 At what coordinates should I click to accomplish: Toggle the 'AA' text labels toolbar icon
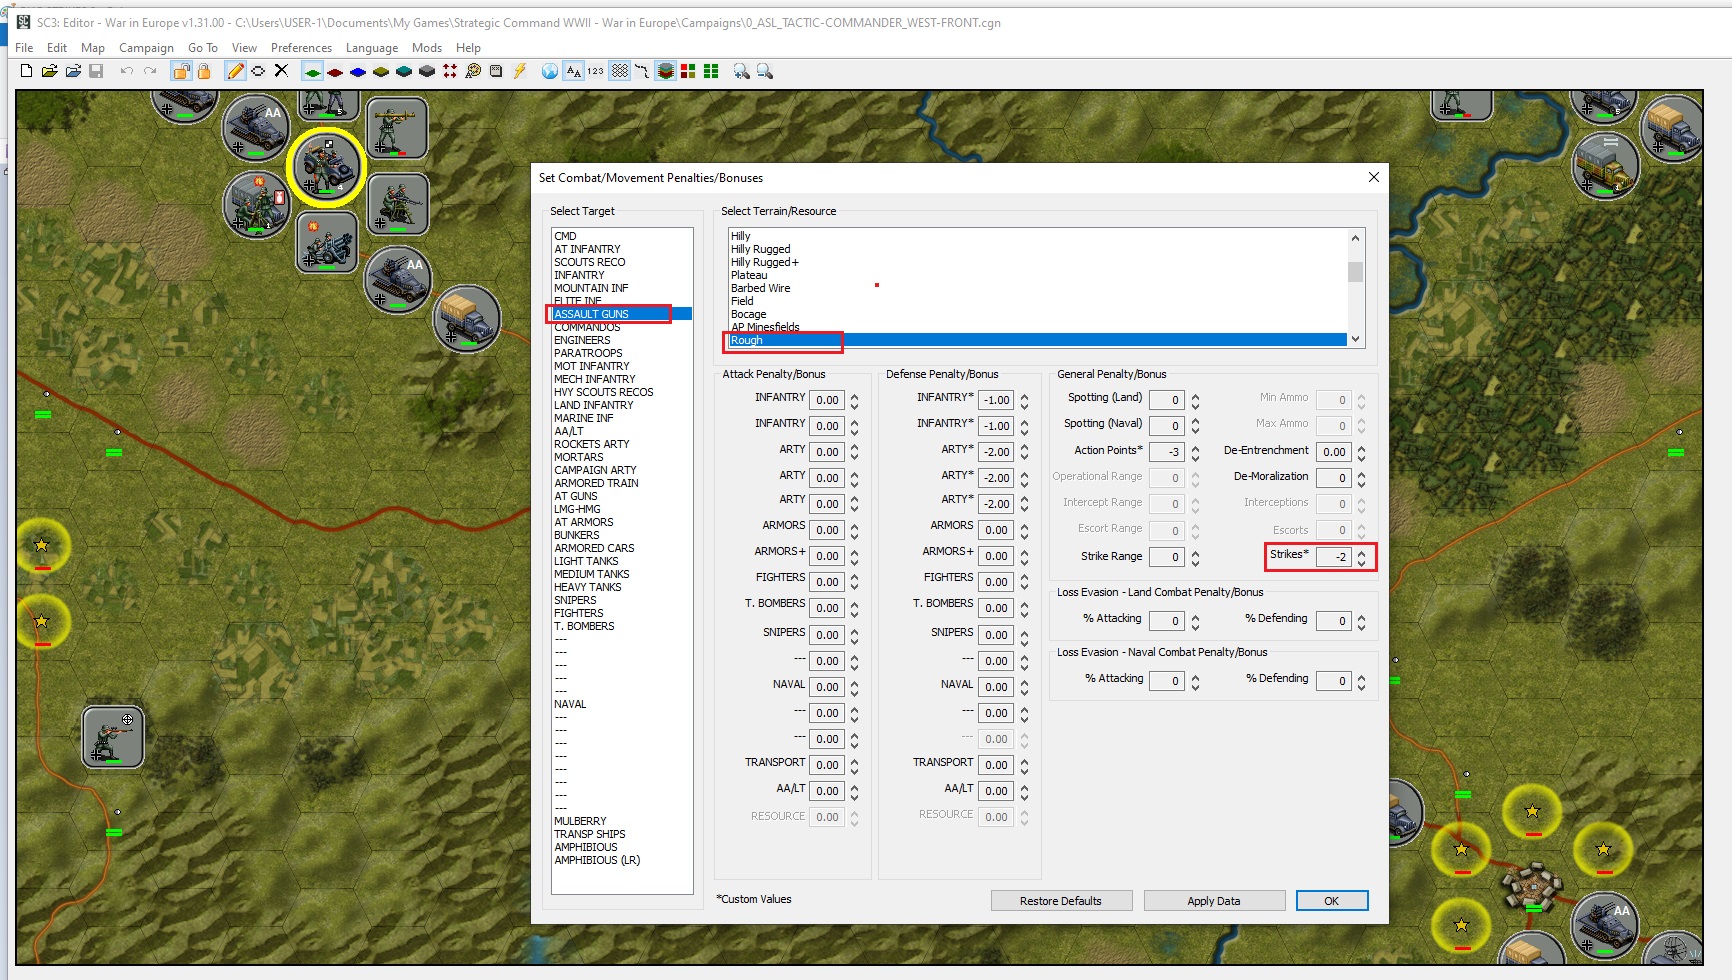coord(573,71)
